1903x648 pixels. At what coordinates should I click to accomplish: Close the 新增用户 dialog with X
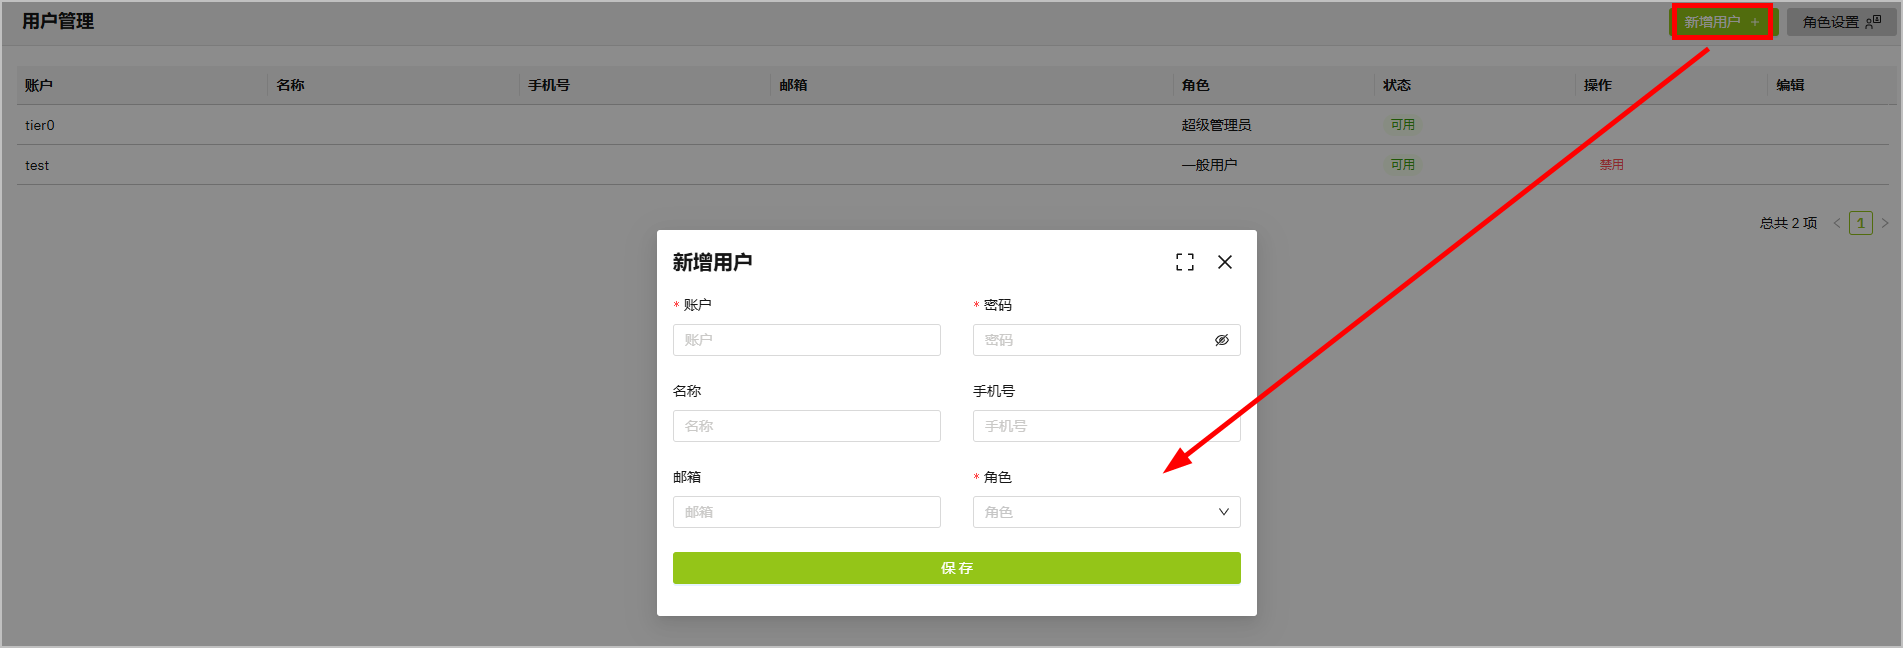[x=1225, y=262]
